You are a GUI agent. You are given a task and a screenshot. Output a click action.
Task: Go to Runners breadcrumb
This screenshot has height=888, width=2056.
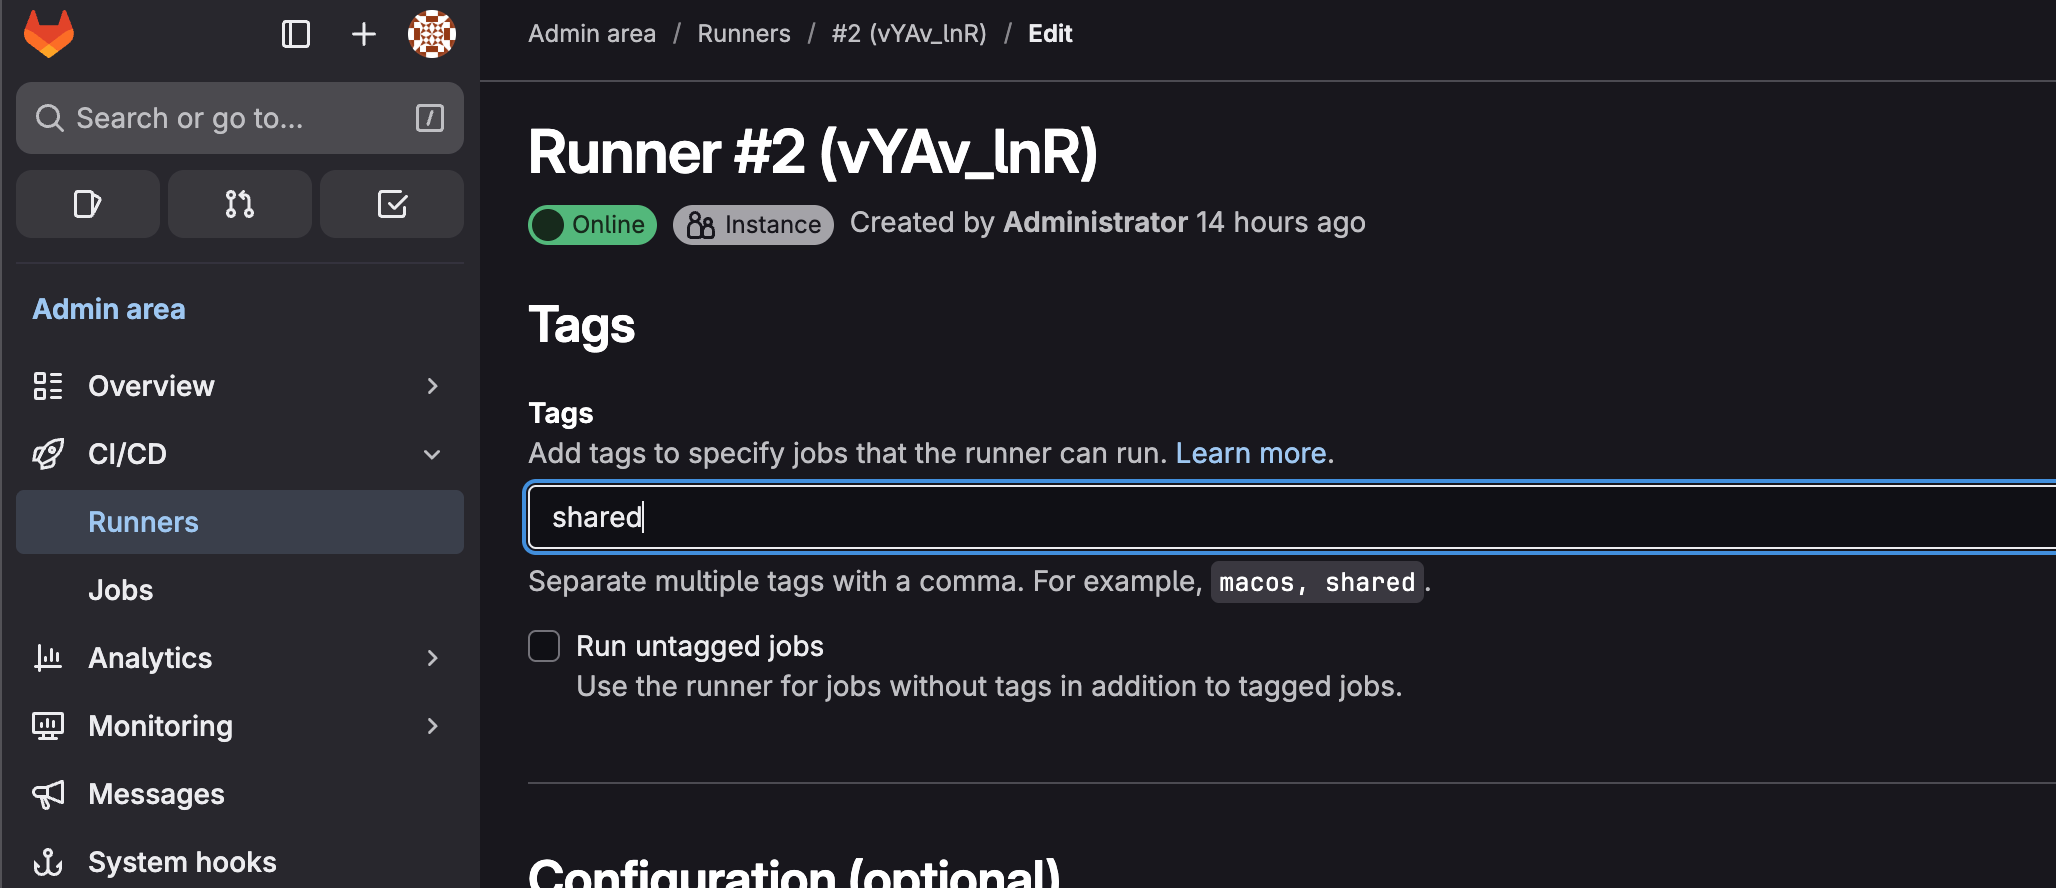tap(744, 34)
